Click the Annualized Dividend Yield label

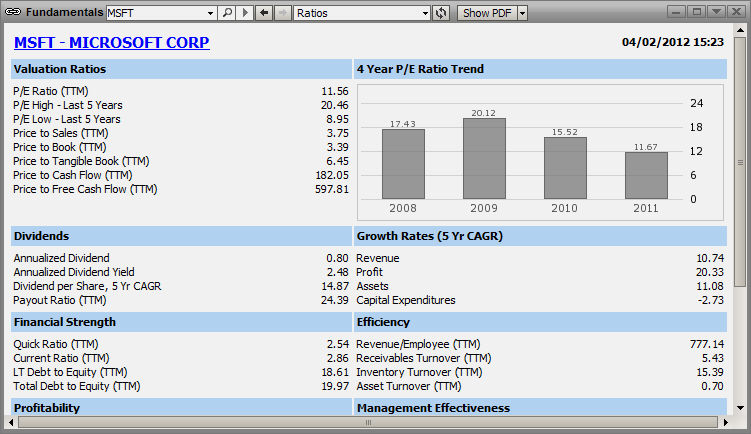pos(74,272)
